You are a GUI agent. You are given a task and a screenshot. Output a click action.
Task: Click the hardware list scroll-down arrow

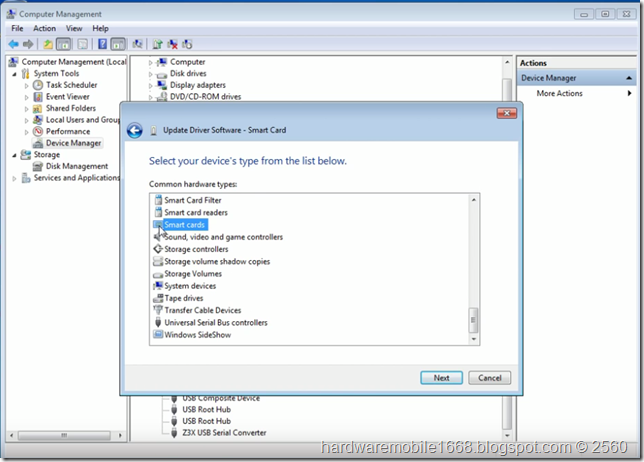[x=474, y=339]
